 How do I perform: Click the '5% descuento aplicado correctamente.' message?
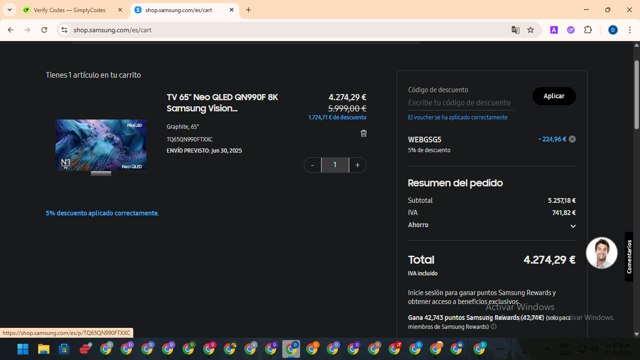(102, 213)
